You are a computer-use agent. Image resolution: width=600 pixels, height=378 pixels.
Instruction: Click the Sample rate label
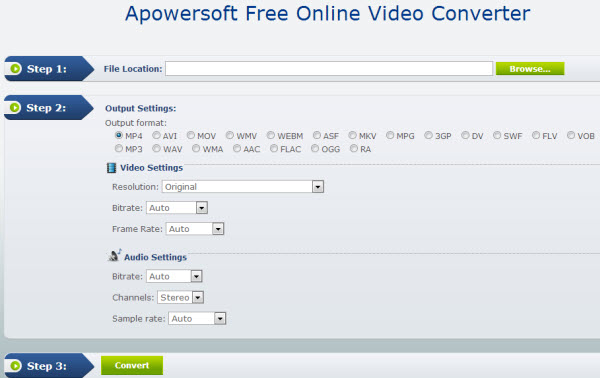[139, 318]
